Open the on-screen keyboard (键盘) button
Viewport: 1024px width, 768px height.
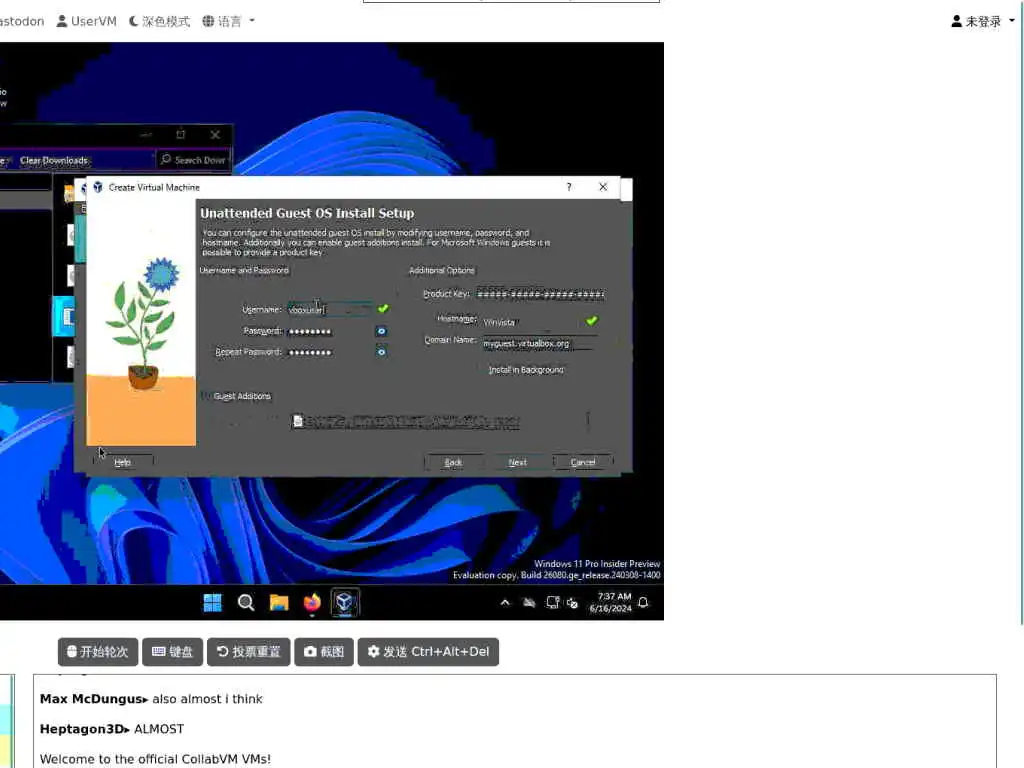point(172,652)
